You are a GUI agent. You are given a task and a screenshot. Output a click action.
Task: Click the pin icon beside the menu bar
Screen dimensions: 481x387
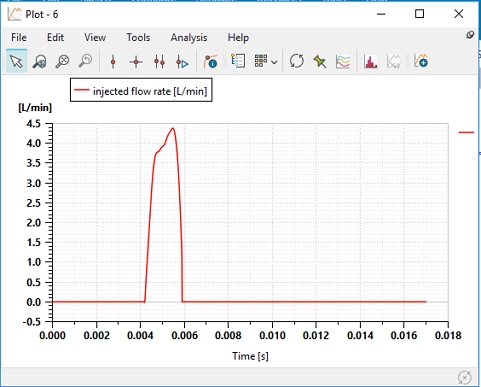[x=470, y=35]
